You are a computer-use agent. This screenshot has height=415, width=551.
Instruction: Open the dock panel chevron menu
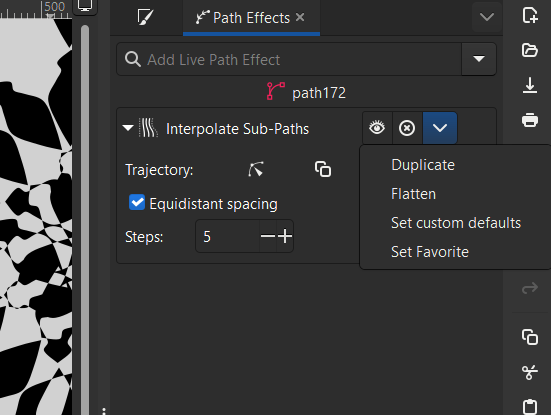click(x=487, y=17)
